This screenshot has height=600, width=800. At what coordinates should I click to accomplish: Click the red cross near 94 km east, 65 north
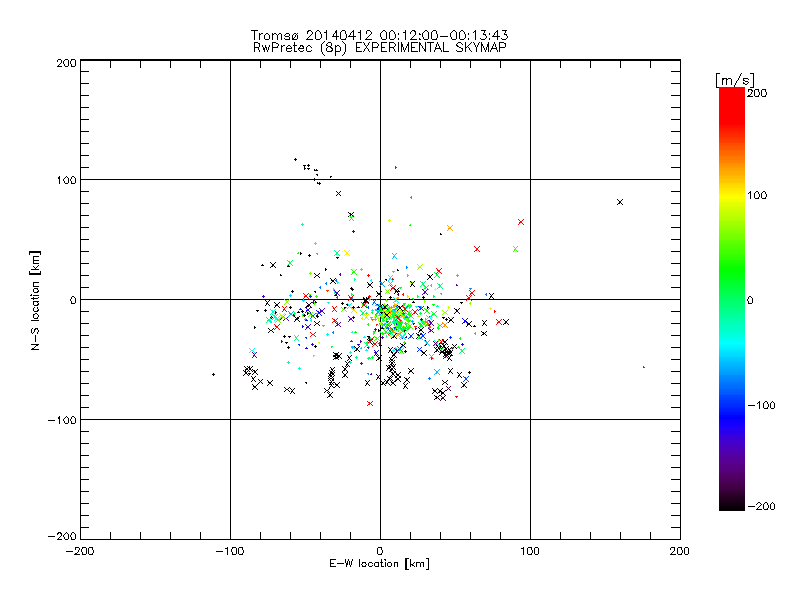coord(521,222)
